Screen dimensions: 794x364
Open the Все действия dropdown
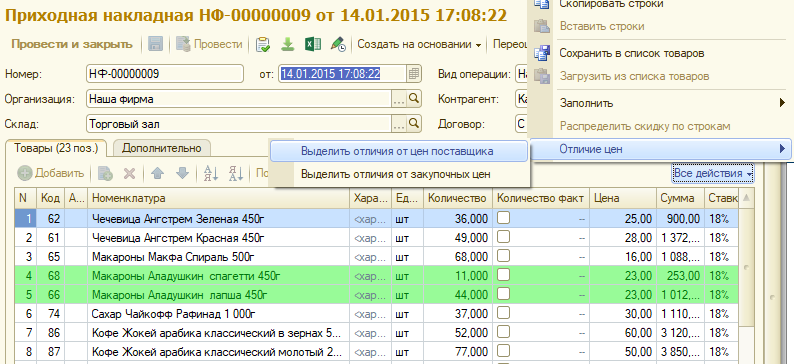713,173
